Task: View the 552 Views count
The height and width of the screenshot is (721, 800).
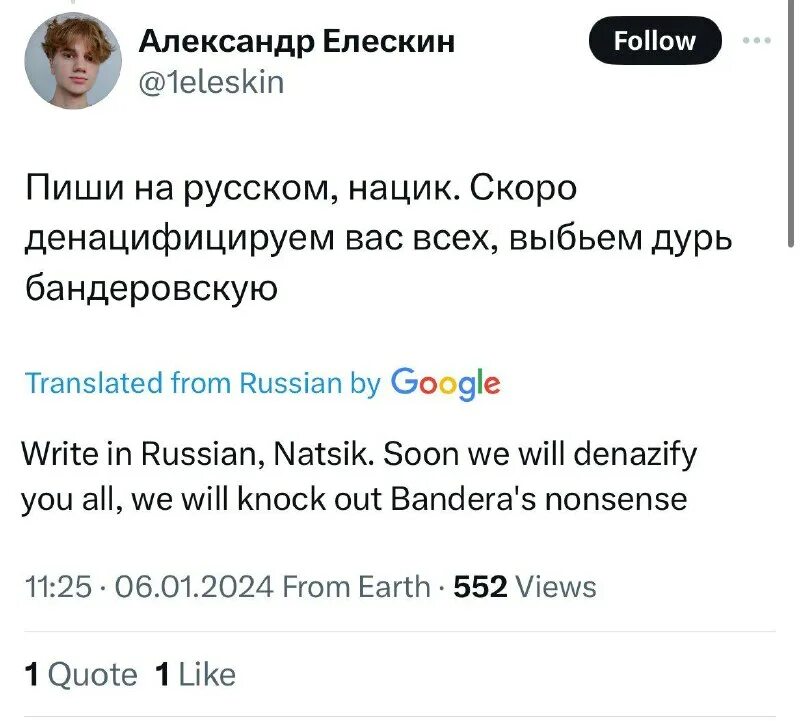Action: pyautogui.click(x=525, y=587)
